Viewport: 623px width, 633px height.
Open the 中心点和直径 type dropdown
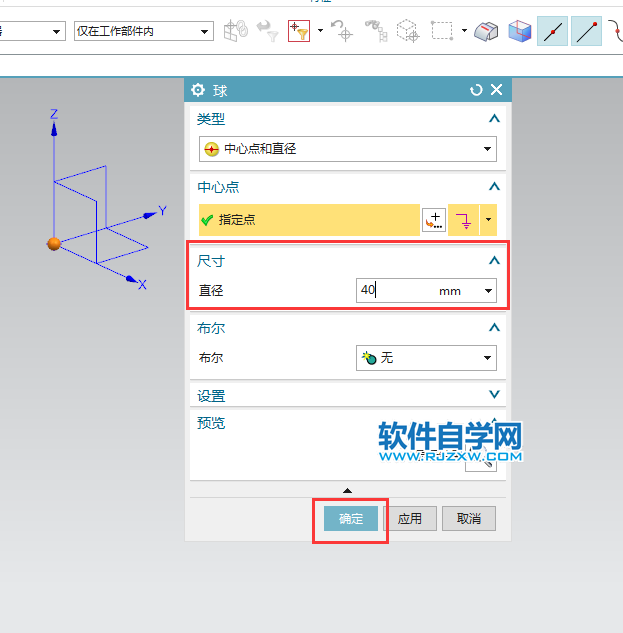pyautogui.click(x=348, y=149)
